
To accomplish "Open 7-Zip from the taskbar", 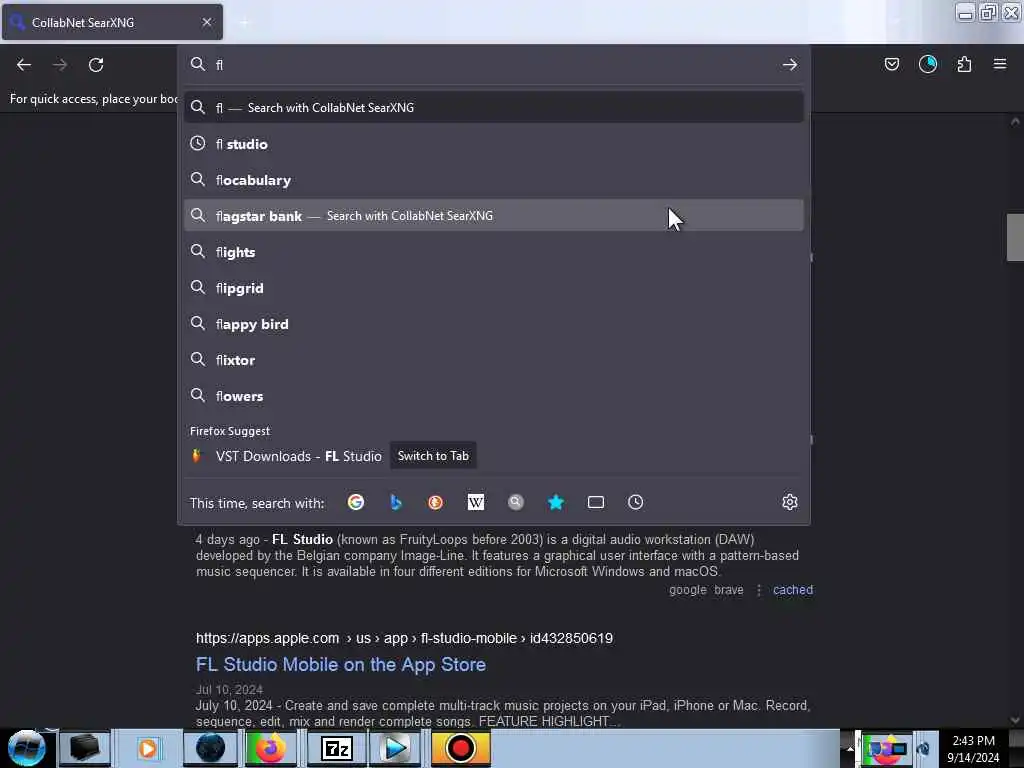I will pos(337,748).
